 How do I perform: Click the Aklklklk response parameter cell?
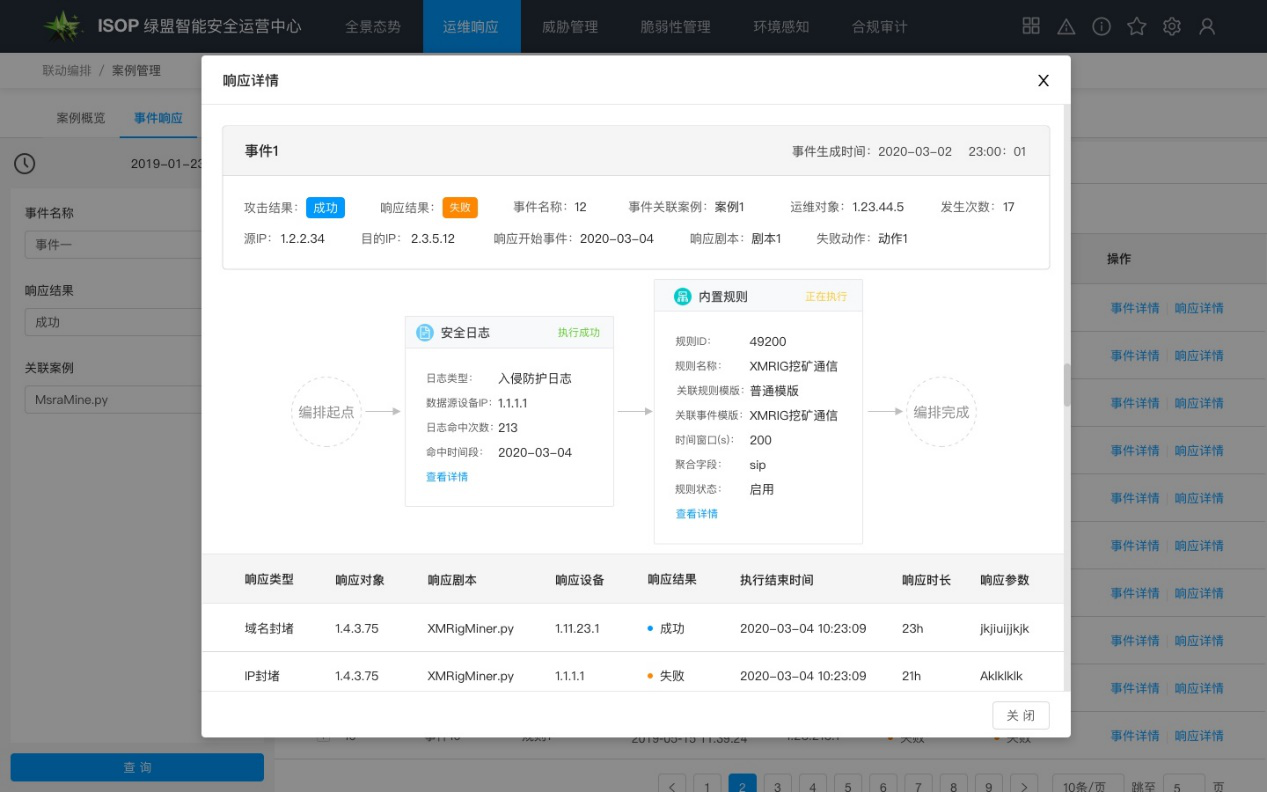pyautogui.click(x=1002, y=676)
